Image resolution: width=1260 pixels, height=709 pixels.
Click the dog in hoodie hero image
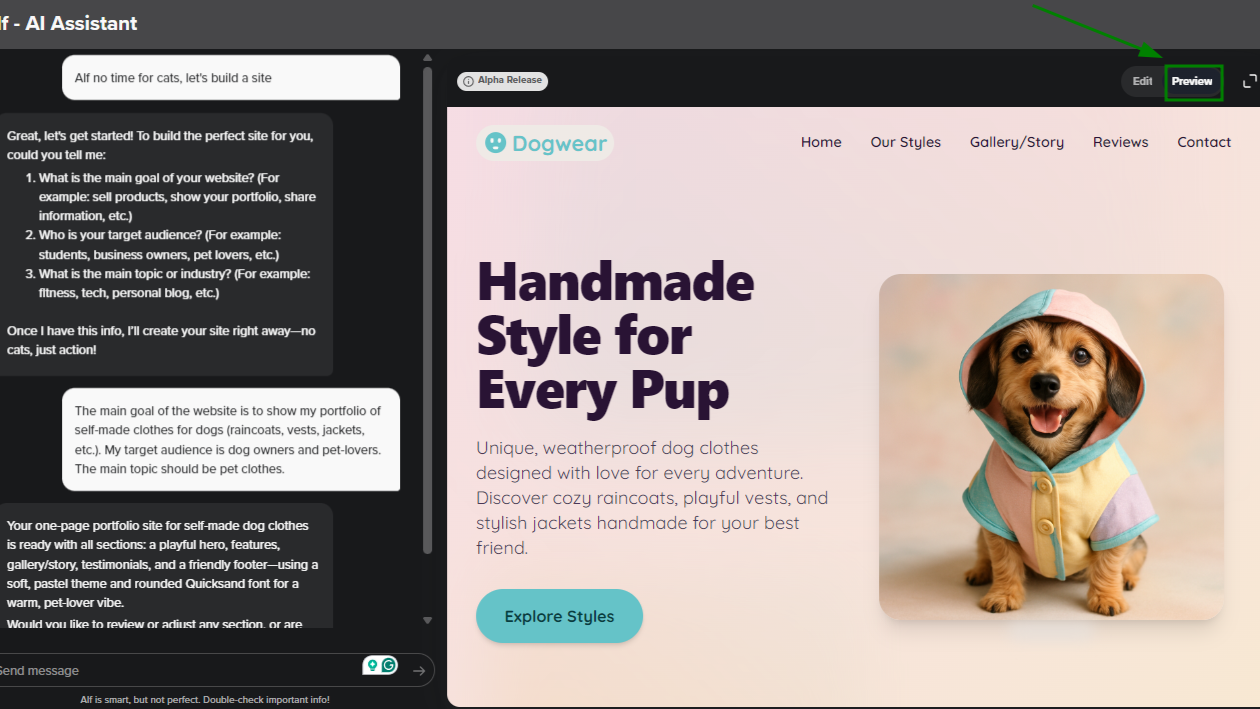pos(1051,447)
